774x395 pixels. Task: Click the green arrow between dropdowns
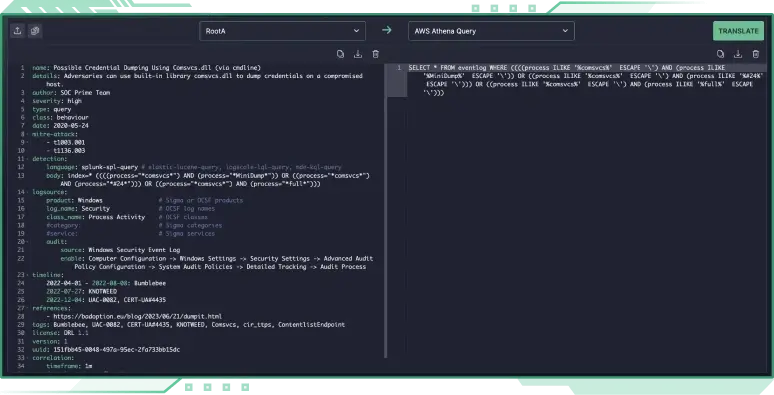(x=387, y=30)
